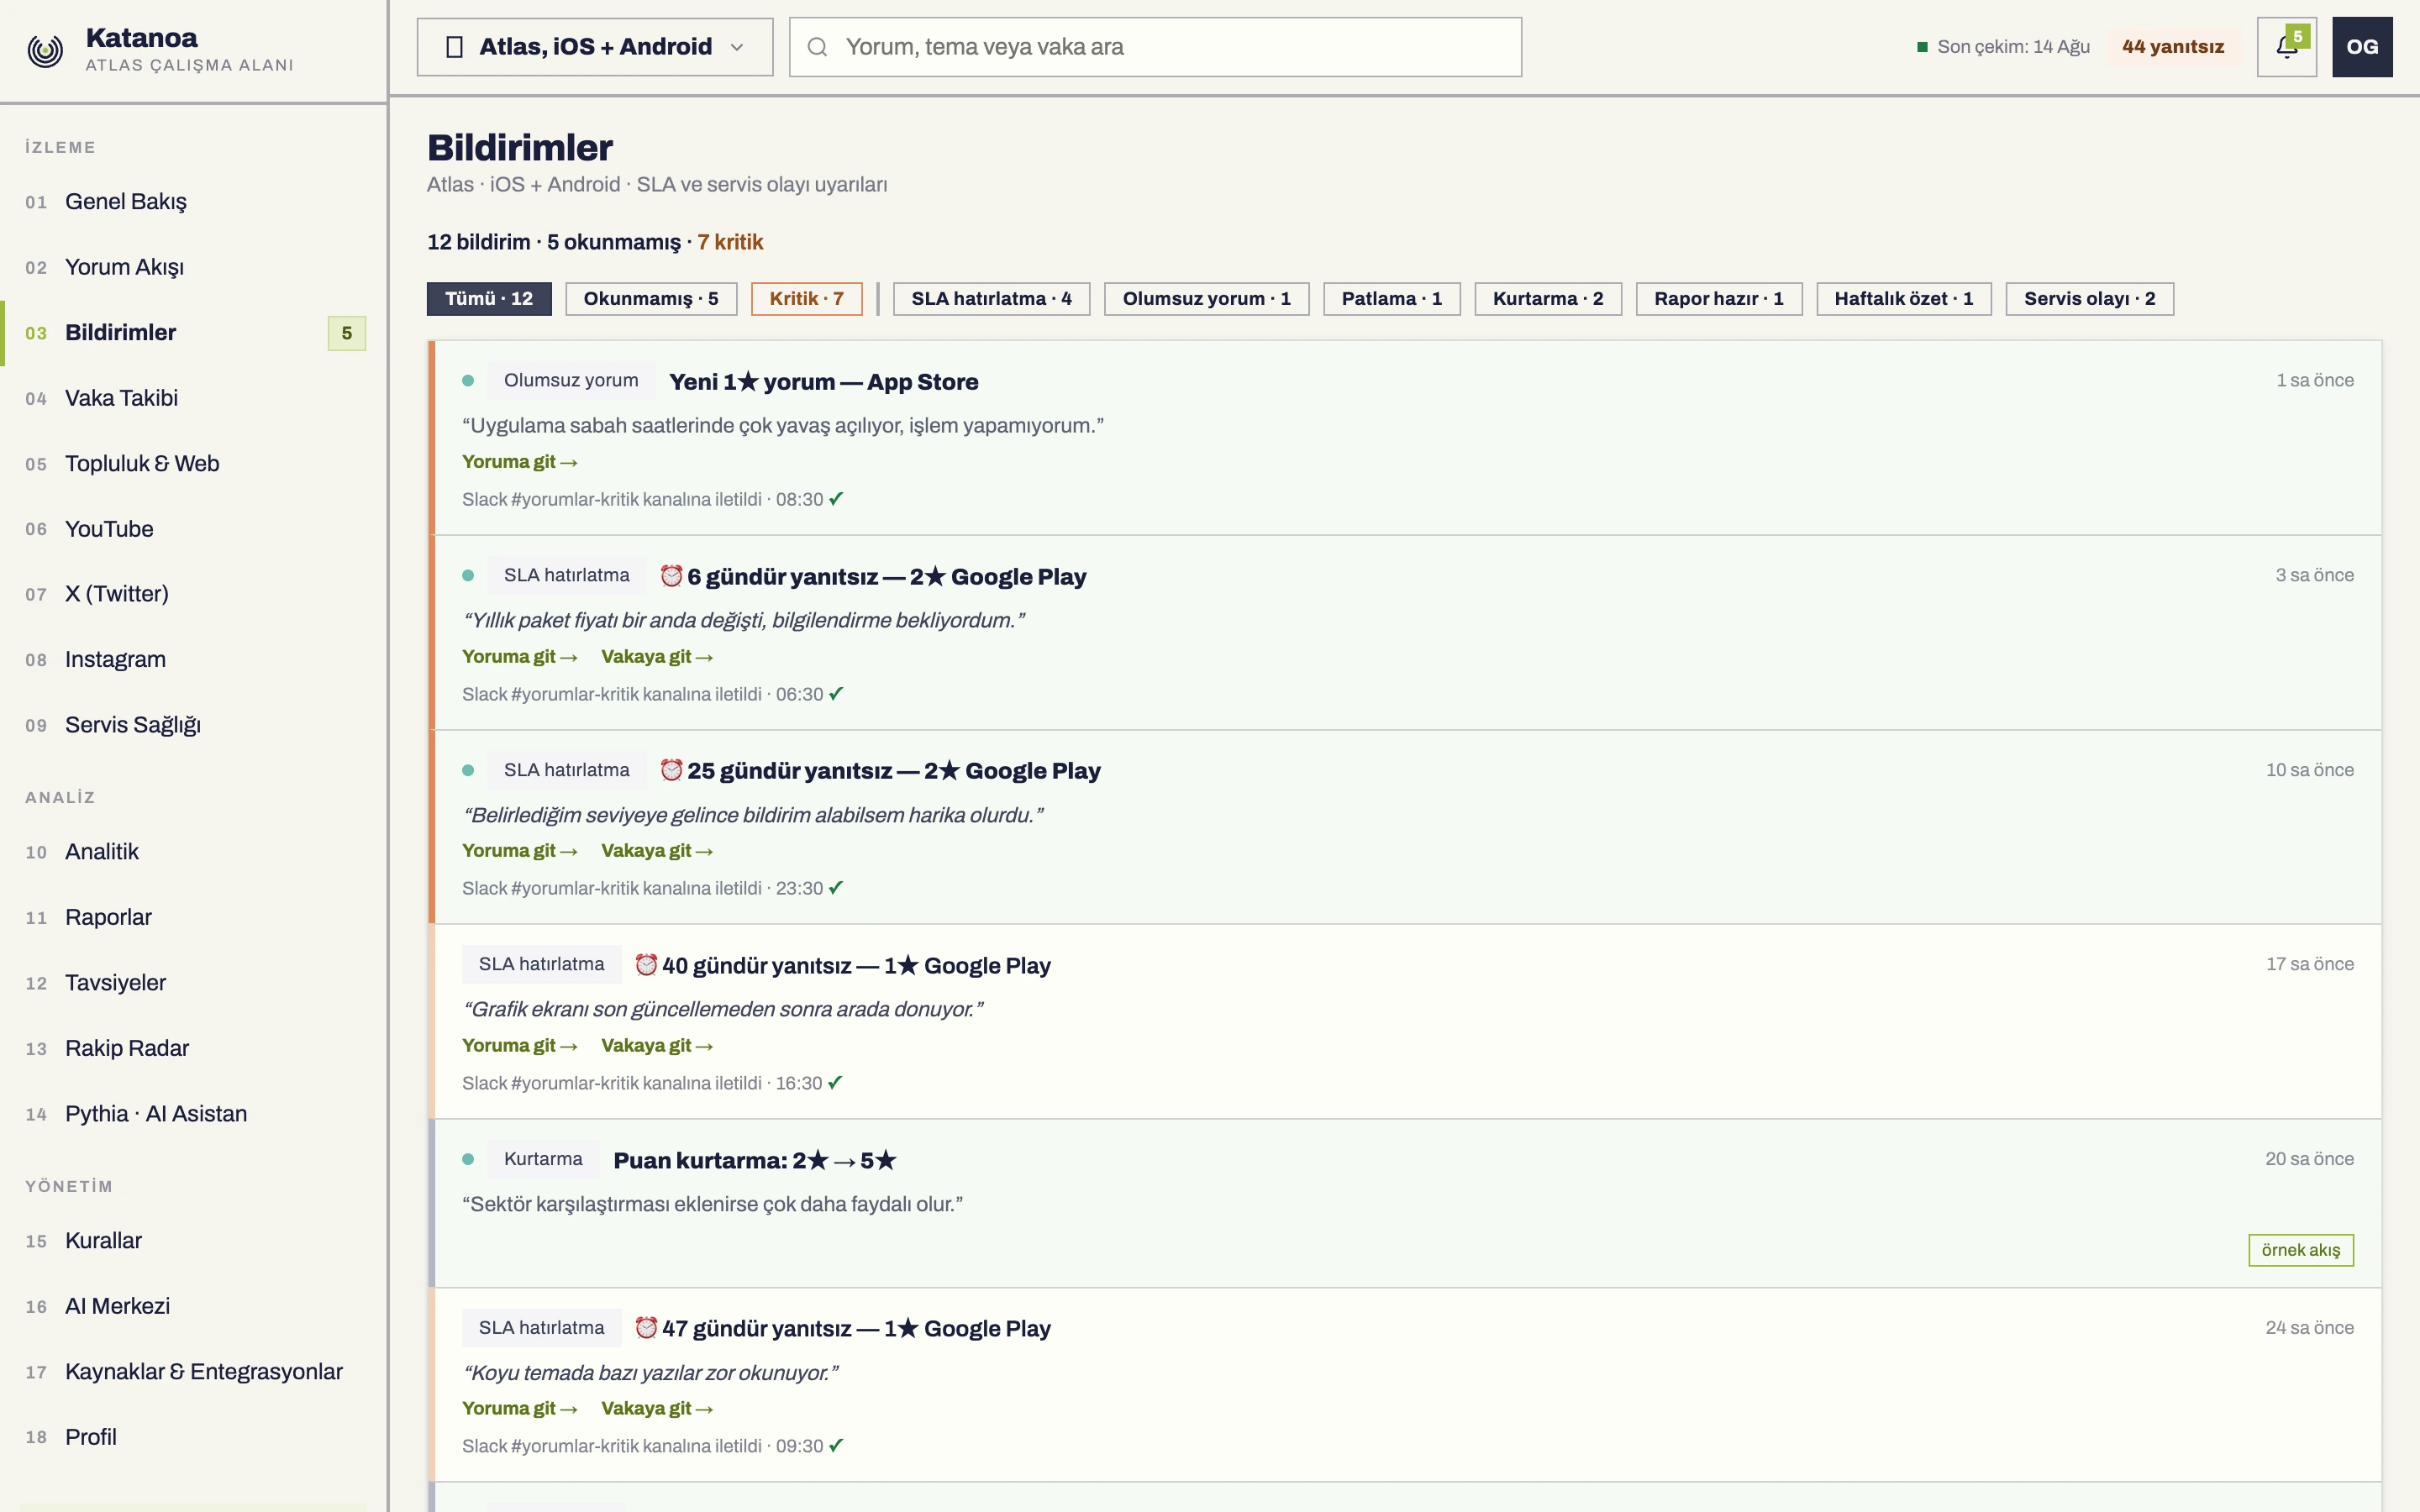The image size is (2420, 1512).
Task: Click the örnek akış tag
Action: 2301,1250
